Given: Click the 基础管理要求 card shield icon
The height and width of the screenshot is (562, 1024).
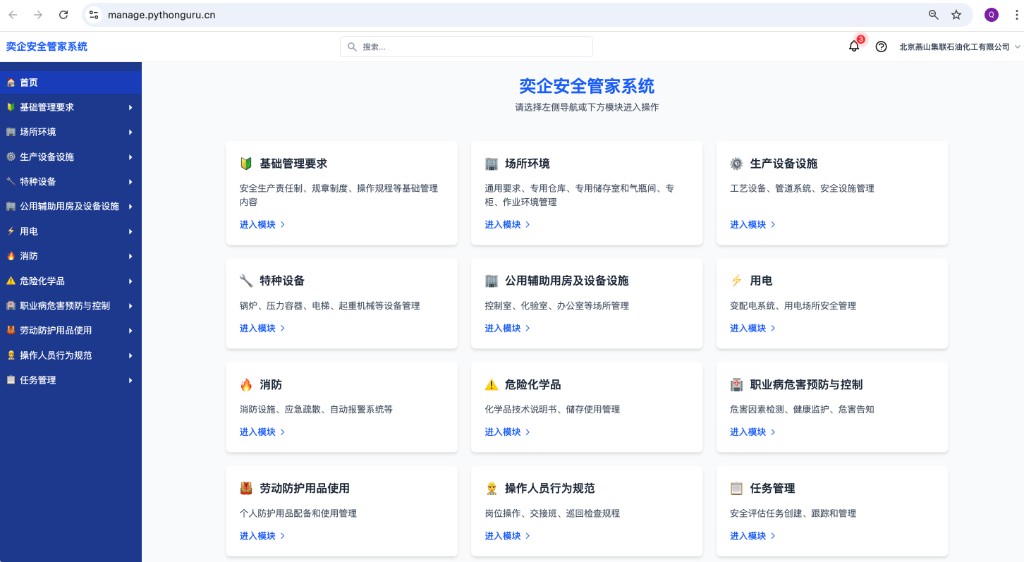Looking at the screenshot, I should (246, 163).
